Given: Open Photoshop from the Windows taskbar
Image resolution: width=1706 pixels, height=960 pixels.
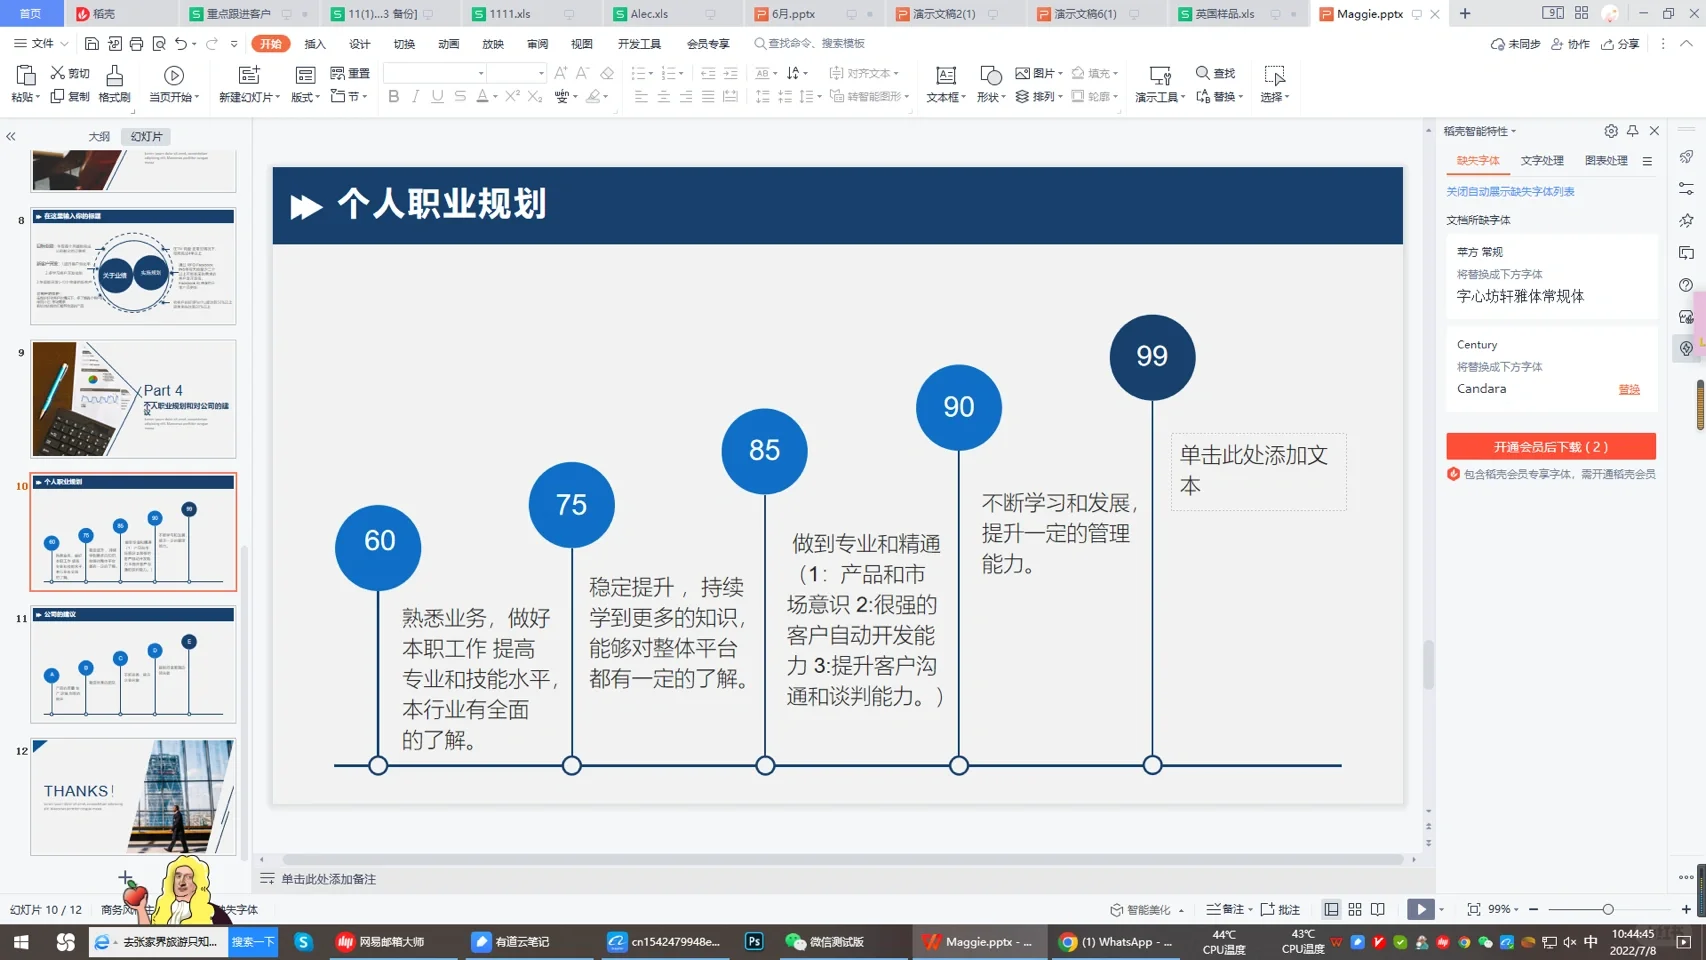Looking at the screenshot, I should click(x=754, y=941).
